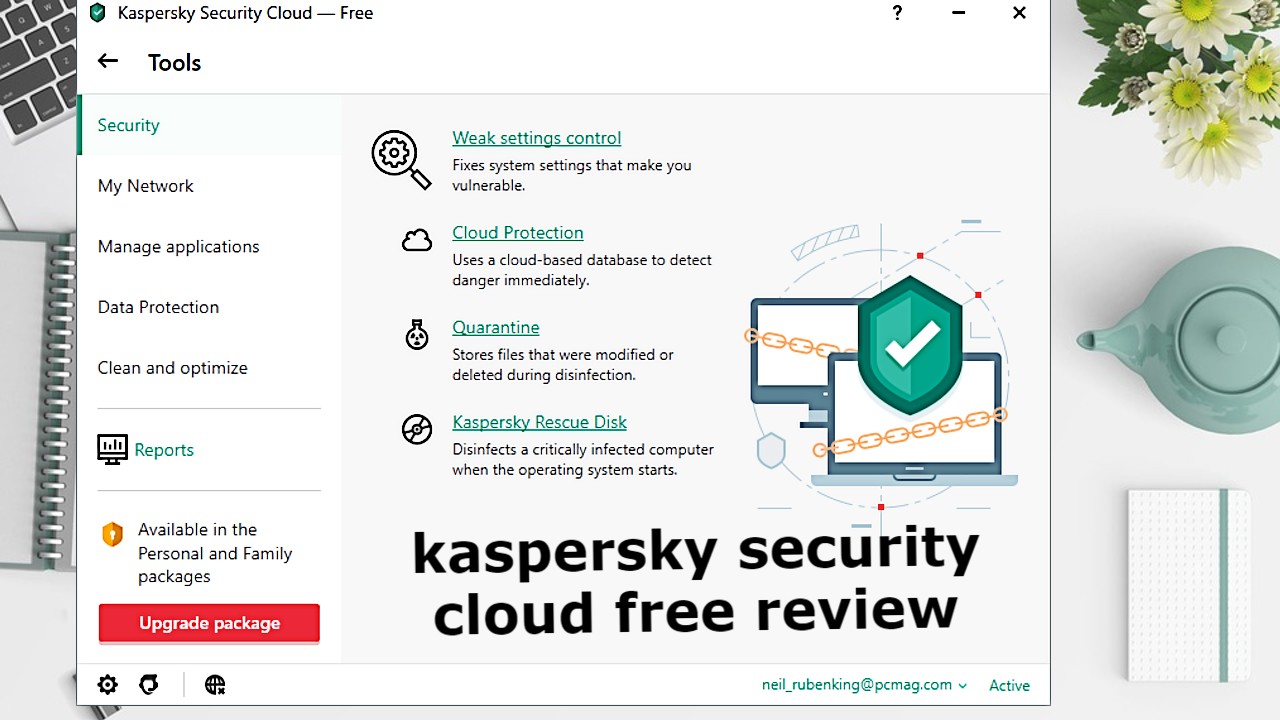Open the Reports link
The image size is (1280, 720).
164,450
